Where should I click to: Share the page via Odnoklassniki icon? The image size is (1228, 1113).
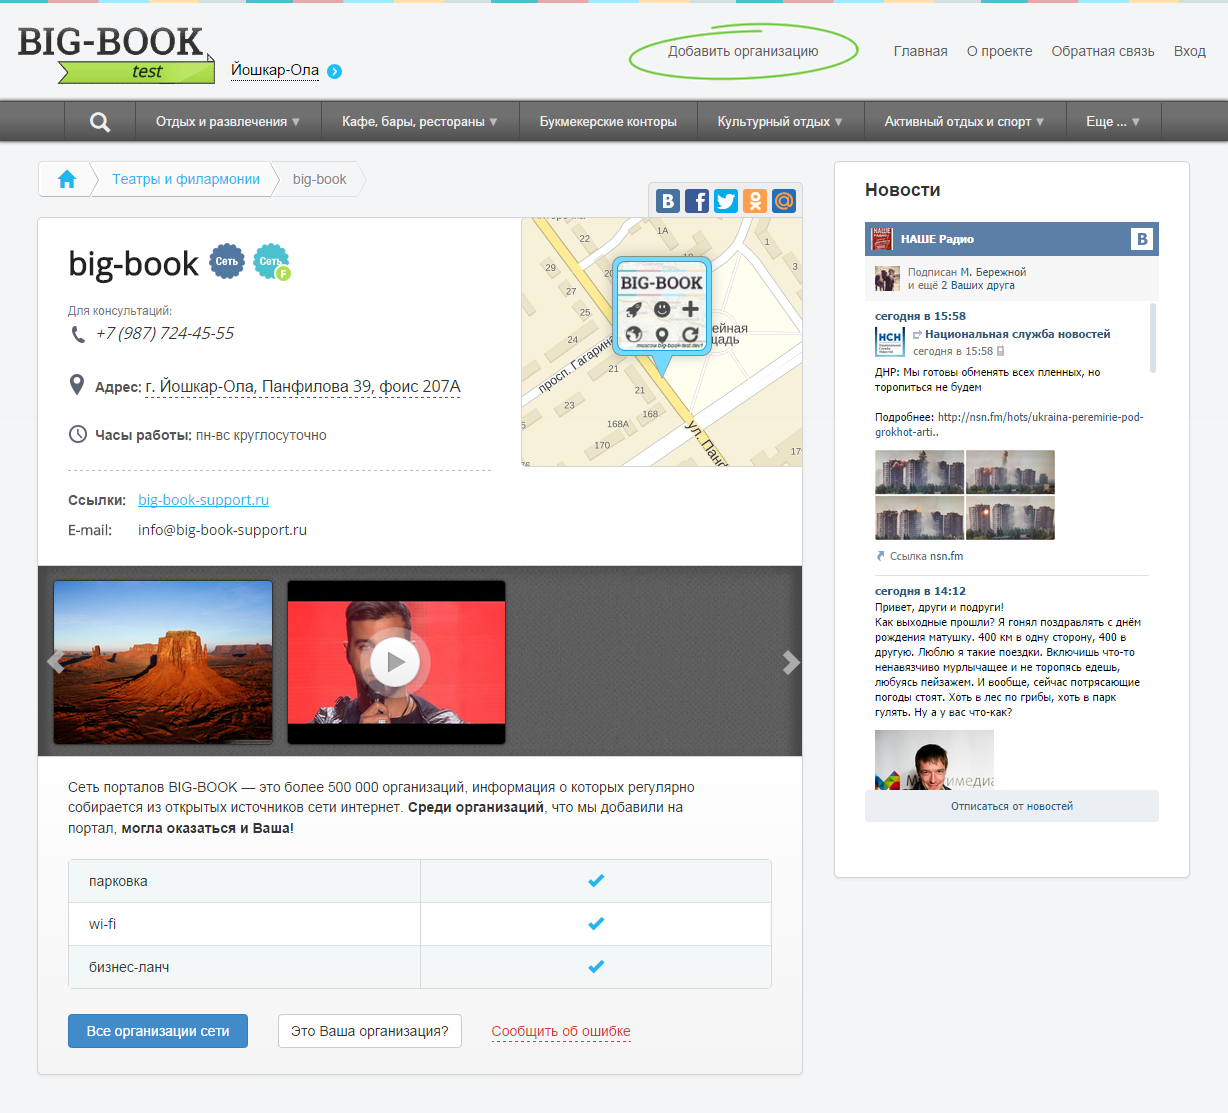(755, 201)
